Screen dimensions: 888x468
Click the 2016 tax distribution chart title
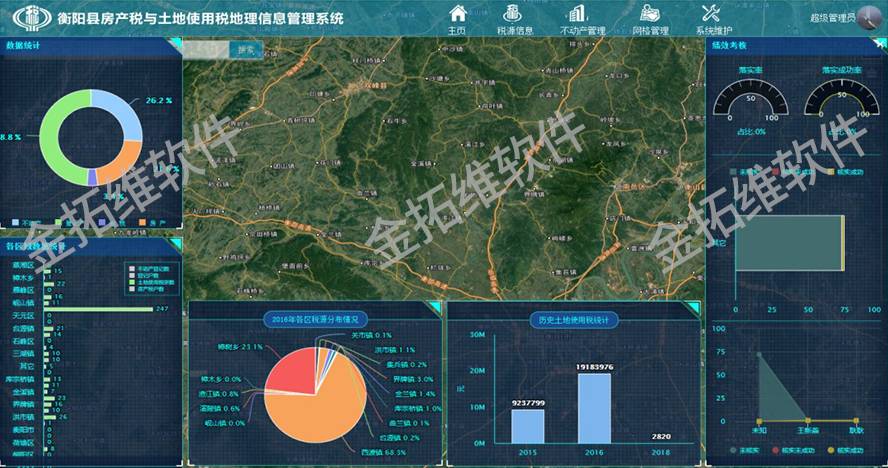pos(315,319)
